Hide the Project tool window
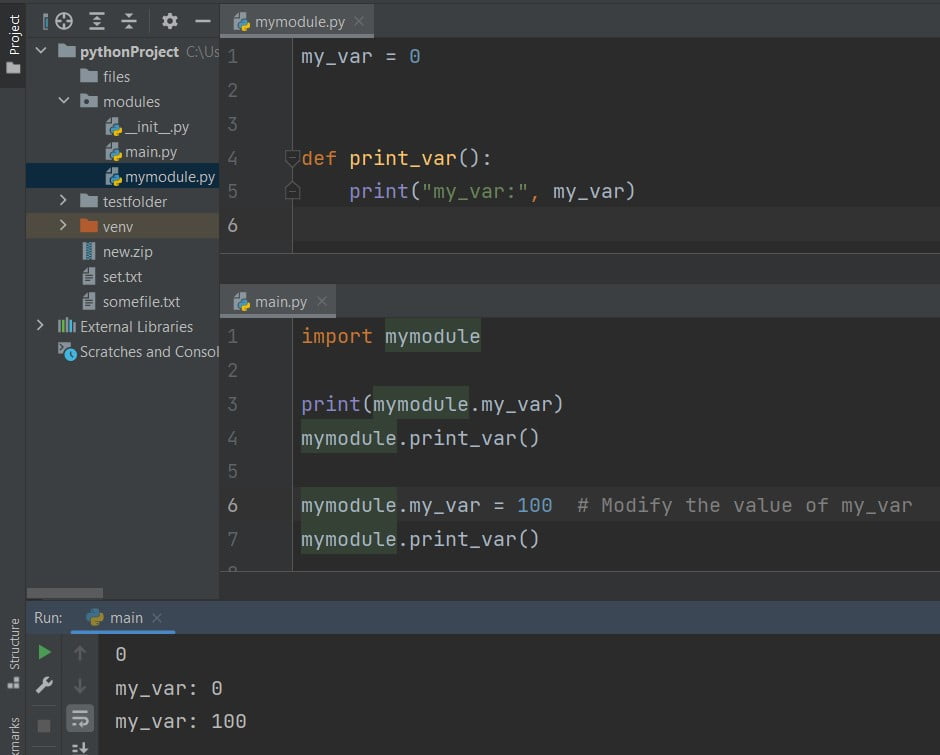The width and height of the screenshot is (940, 755). [x=201, y=20]
